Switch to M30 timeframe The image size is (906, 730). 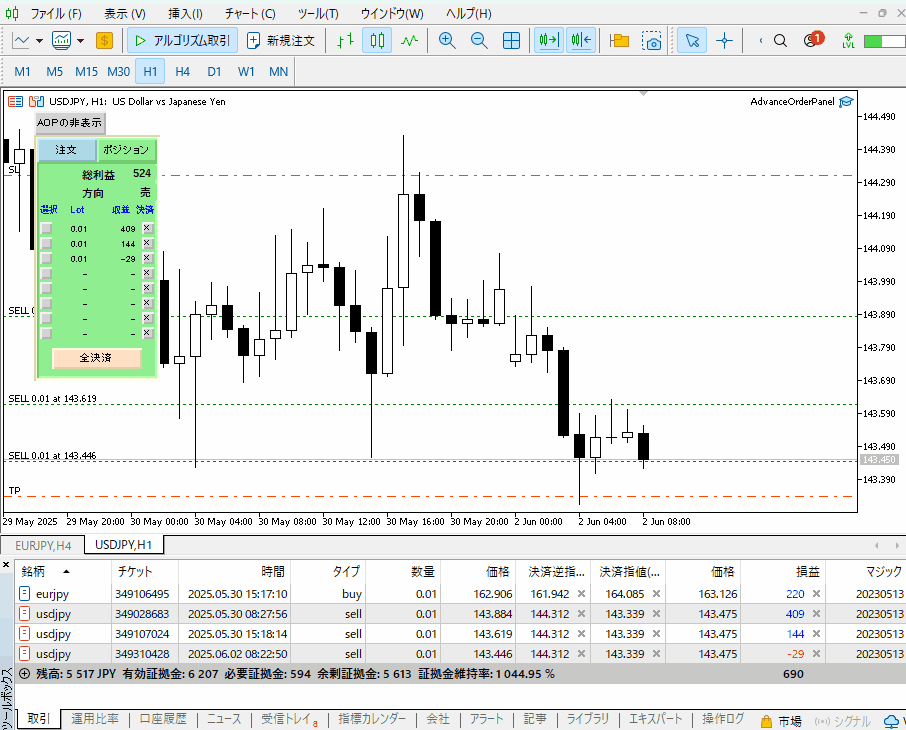118,72
